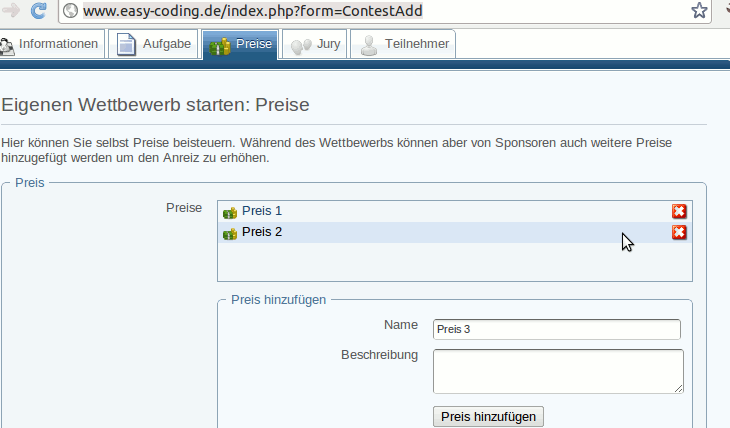Screen dimensions: 730x428
Task: Switch to the Aufgabe tab
Action: (153, 44)
